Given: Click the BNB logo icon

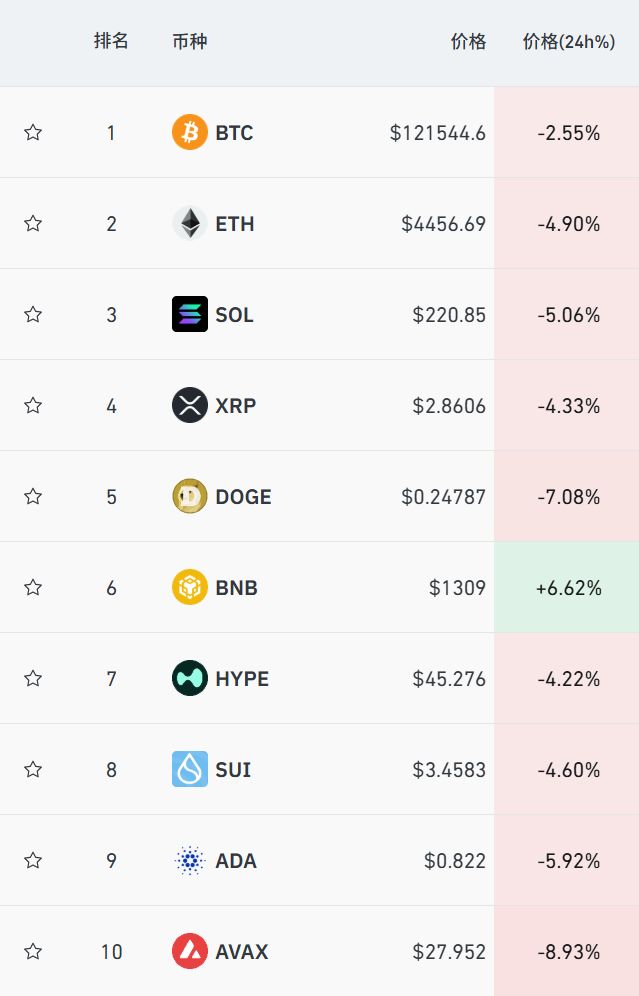Looking at the screenshot, I should tap(190, 587).
